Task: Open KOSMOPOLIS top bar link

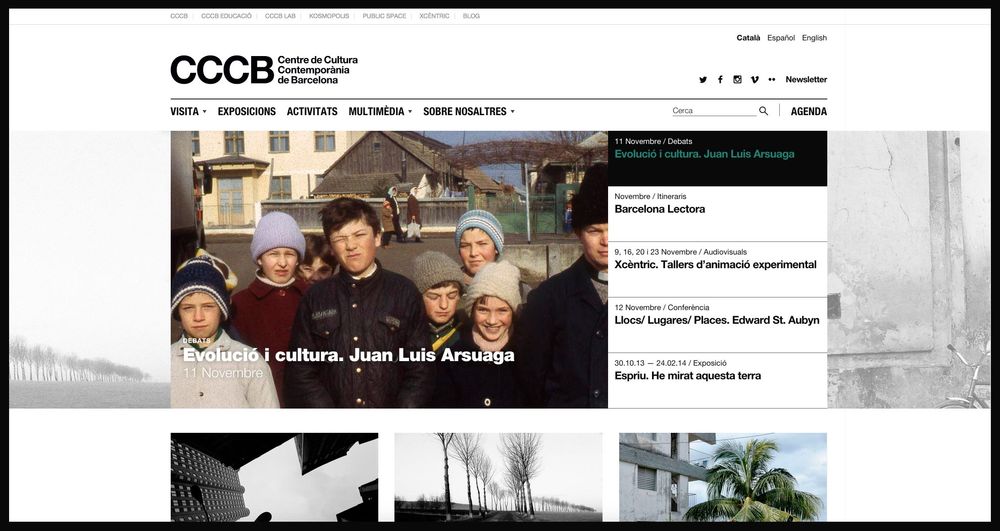Action: pos(329,16)
